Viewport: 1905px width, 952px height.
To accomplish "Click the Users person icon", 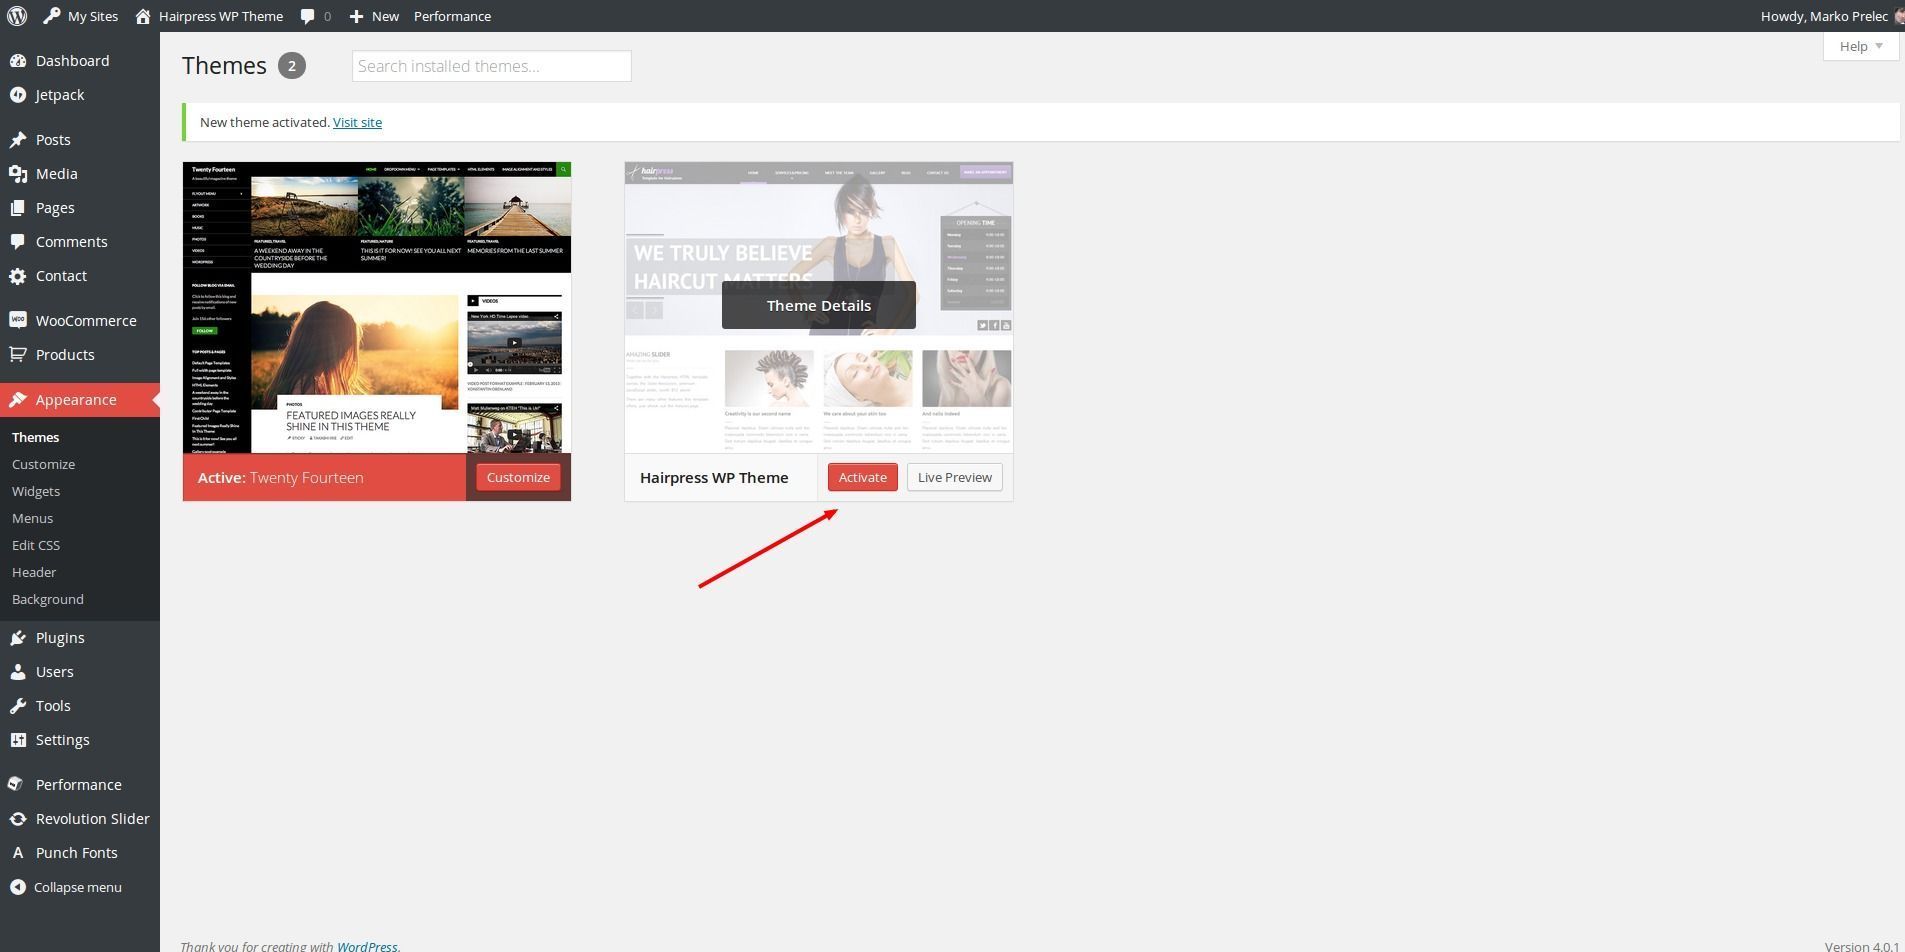I will 18,672.
